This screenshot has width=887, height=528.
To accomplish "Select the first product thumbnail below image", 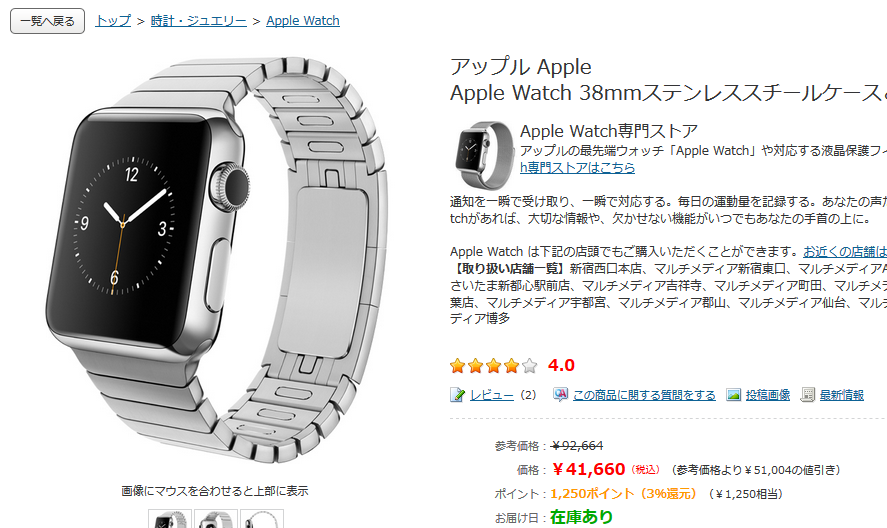I will coord(170,519).
